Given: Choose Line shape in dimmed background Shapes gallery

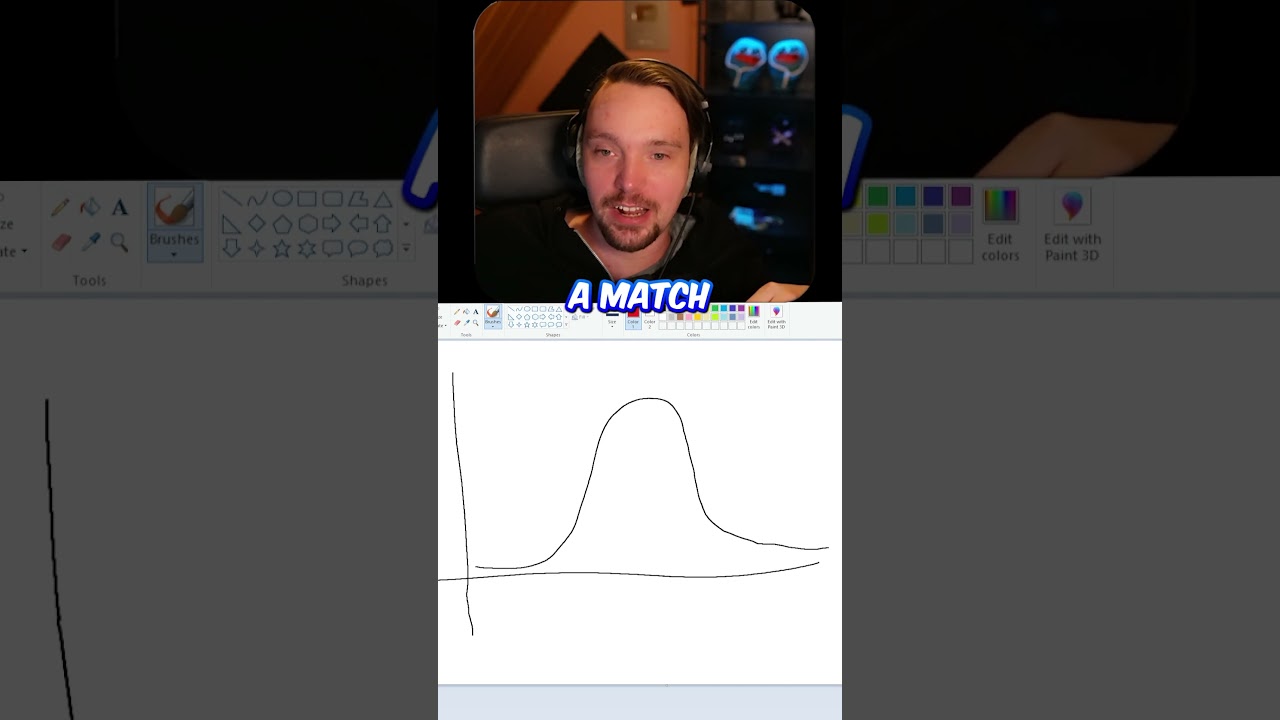Looking at the screenshot, I should (232, 198).
